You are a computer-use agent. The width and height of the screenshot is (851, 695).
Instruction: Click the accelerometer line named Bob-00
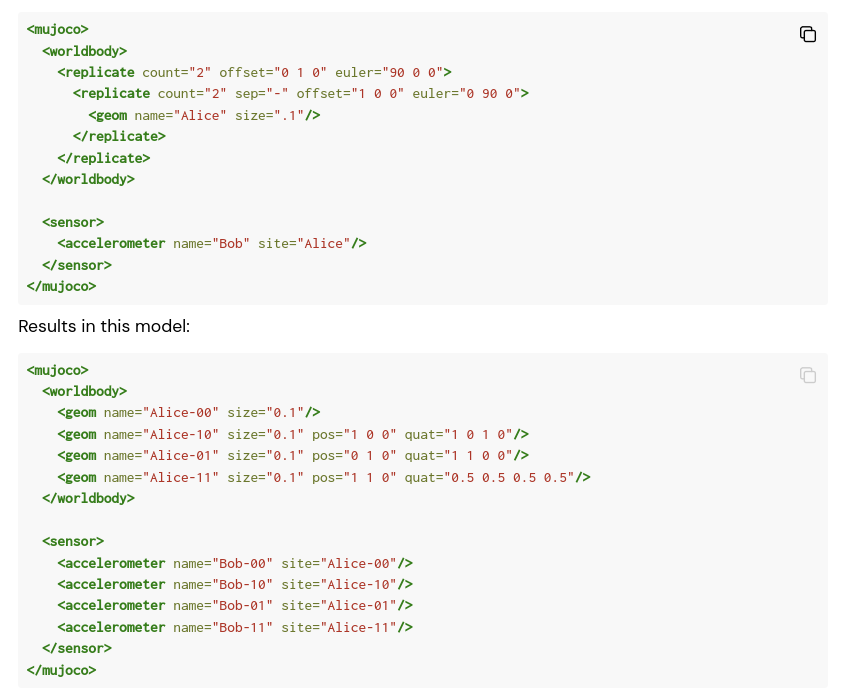(x=235, y=563)
